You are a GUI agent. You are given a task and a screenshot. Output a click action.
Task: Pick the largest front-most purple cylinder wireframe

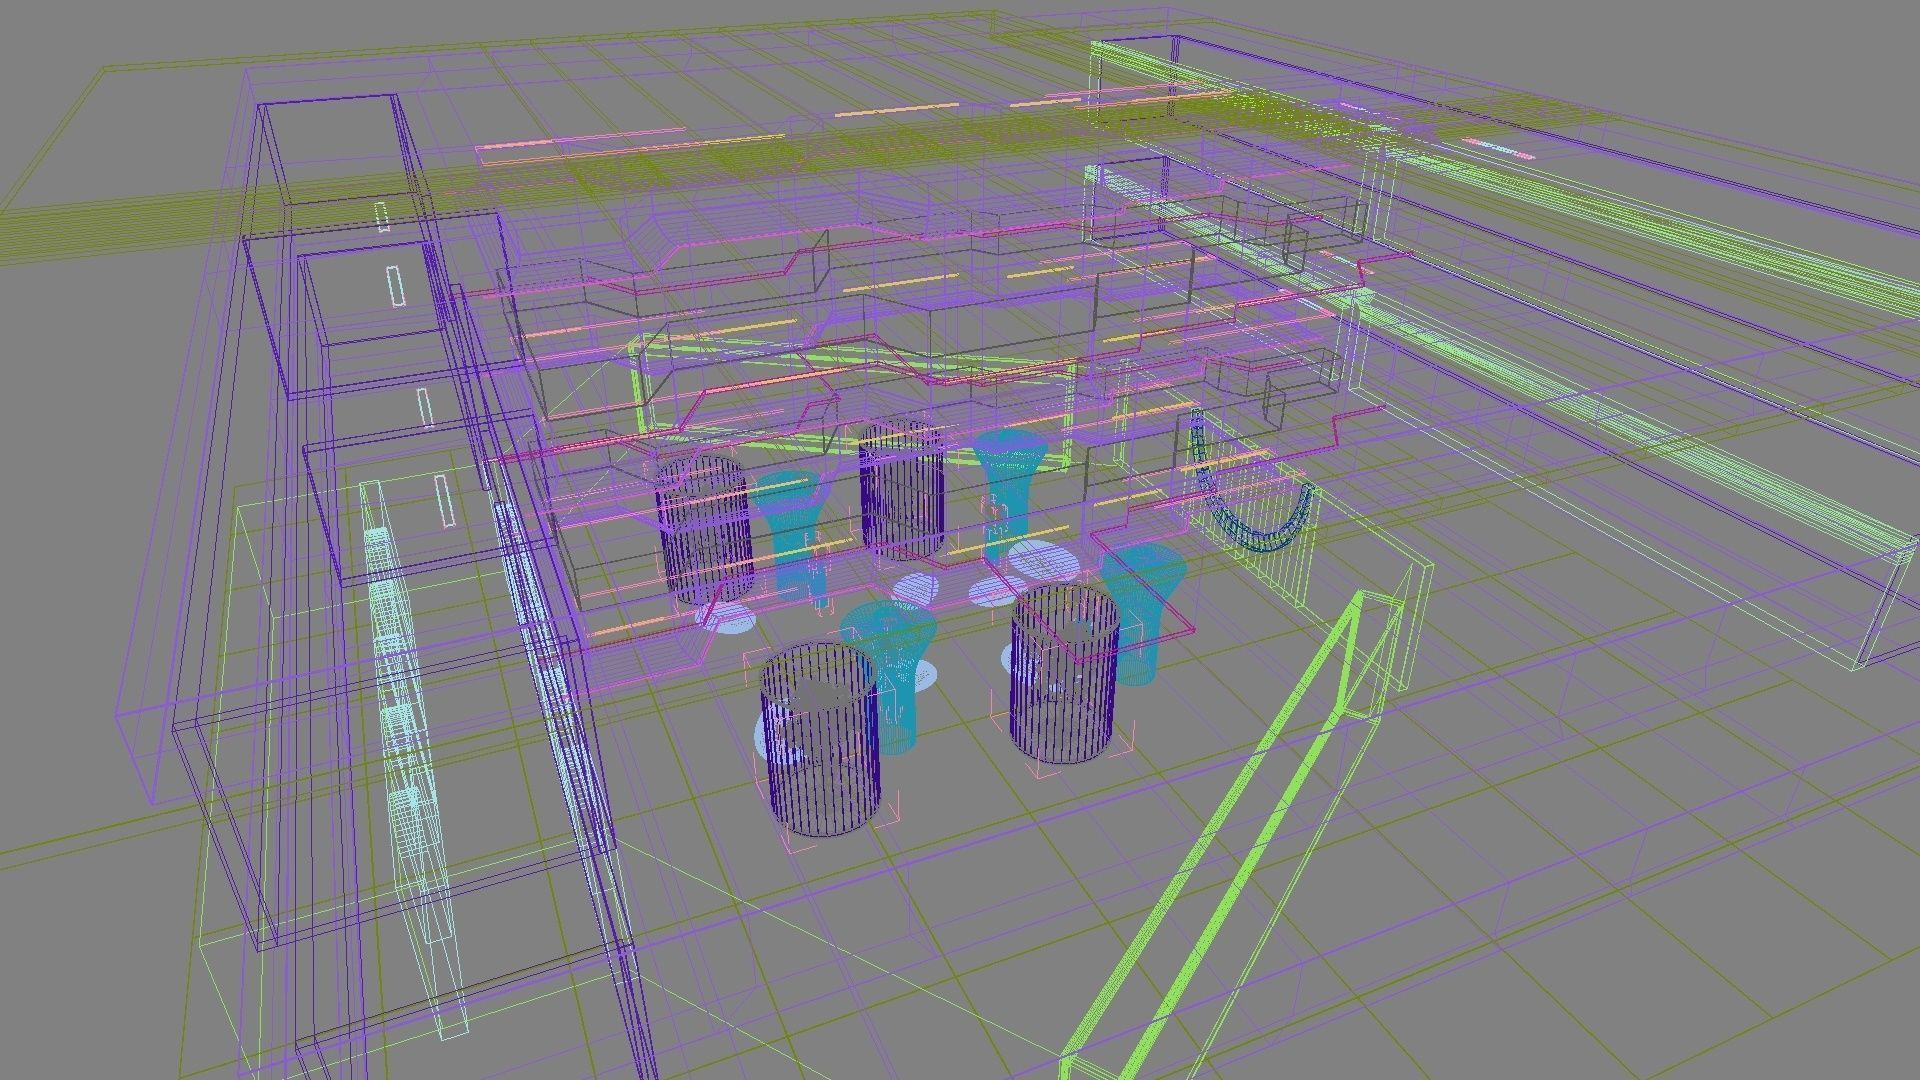click(x=820, y=739)
